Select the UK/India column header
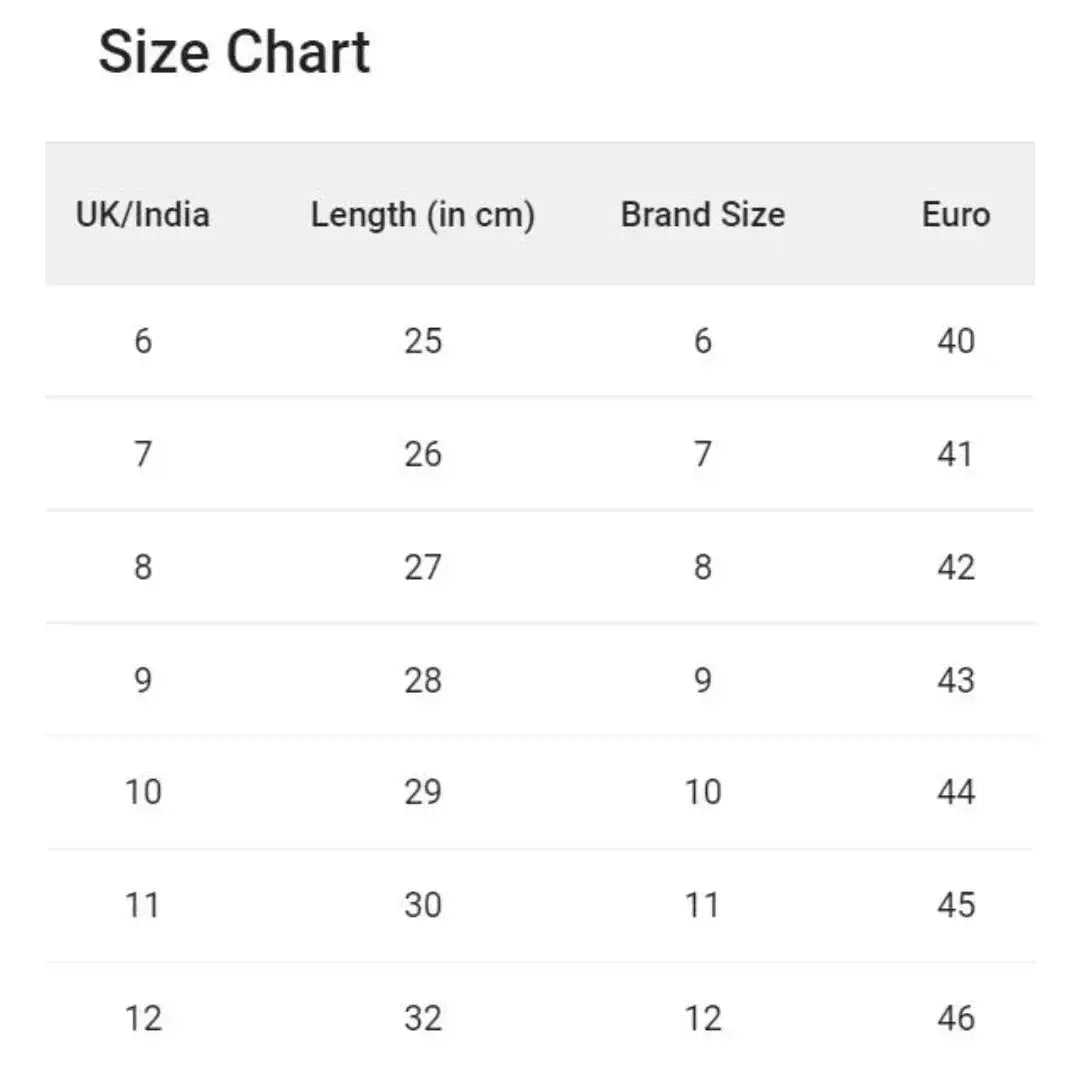The image size is (1080, 1080). pyautogui.click(x=143, y=214)
